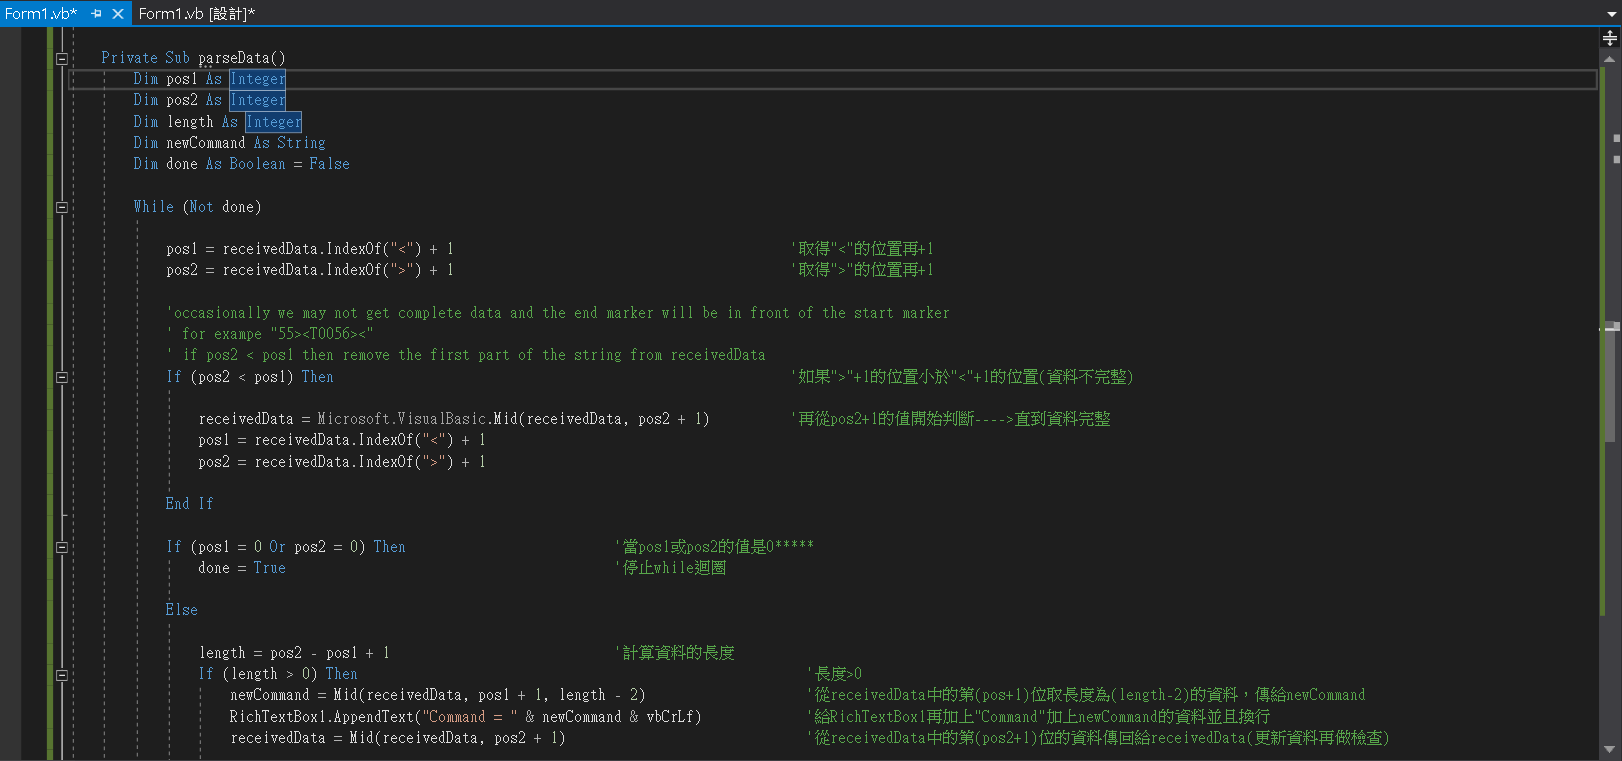Click vbCrLf in the AppendText line
This screenshot has width=1622, height=761.
click(670, 717)
